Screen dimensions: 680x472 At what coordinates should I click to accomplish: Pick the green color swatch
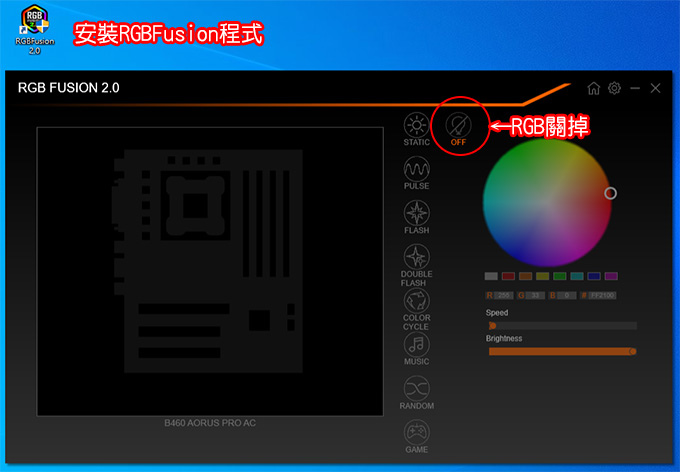[x=559, y=276]
